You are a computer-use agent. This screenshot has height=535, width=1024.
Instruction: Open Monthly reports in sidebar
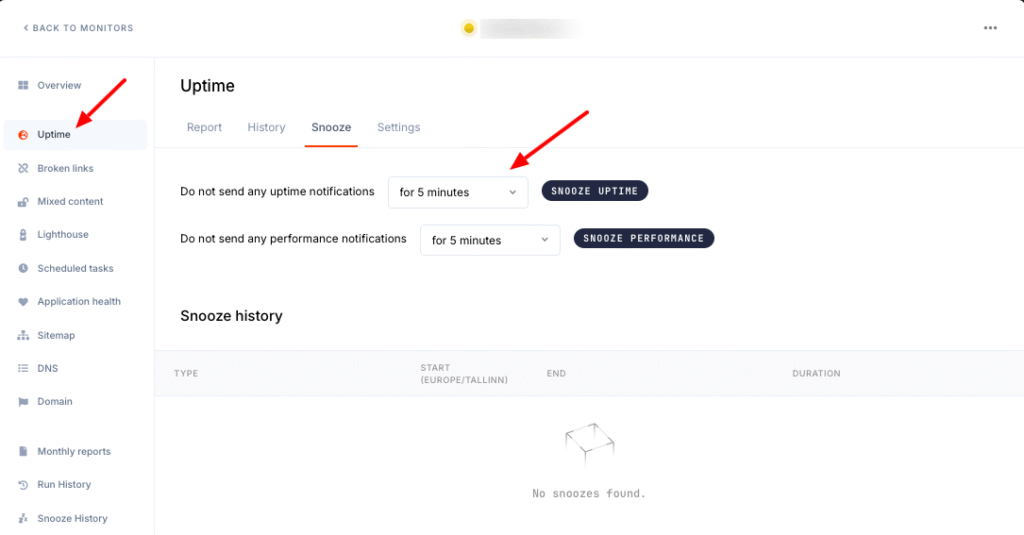[x=73, y=452]
